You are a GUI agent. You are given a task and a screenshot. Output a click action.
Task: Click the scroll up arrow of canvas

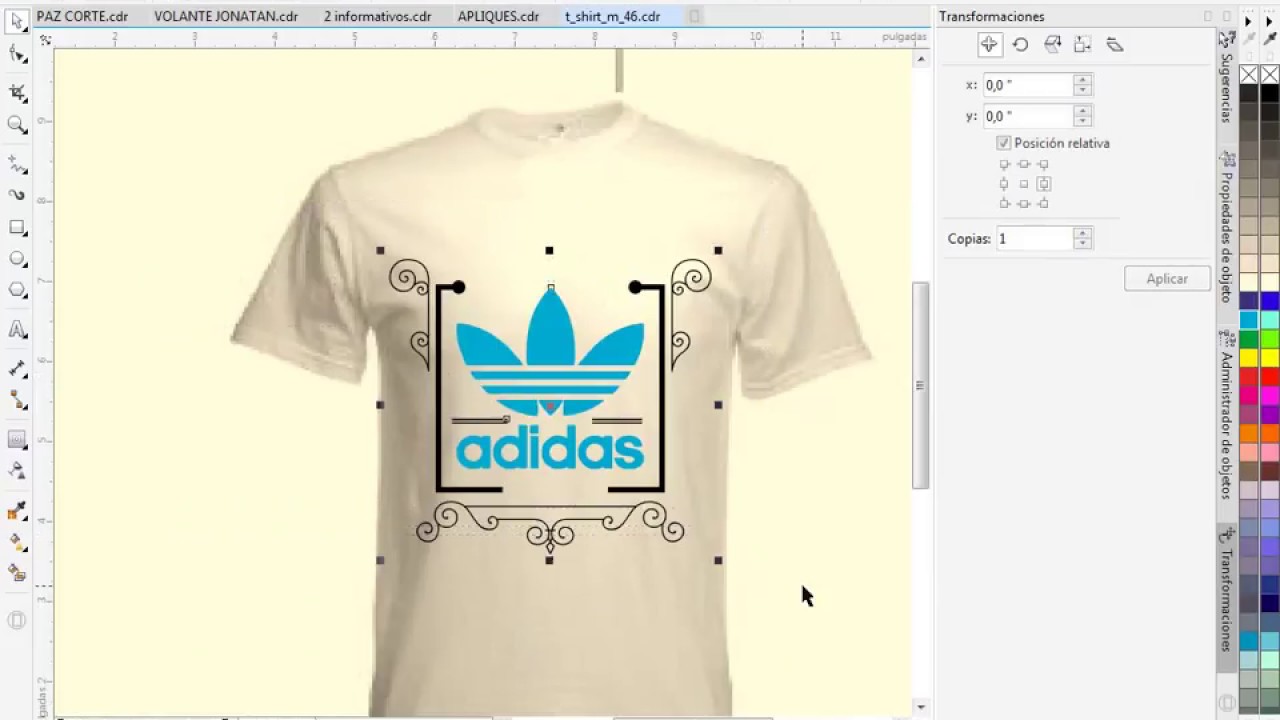tap(920, 60)
